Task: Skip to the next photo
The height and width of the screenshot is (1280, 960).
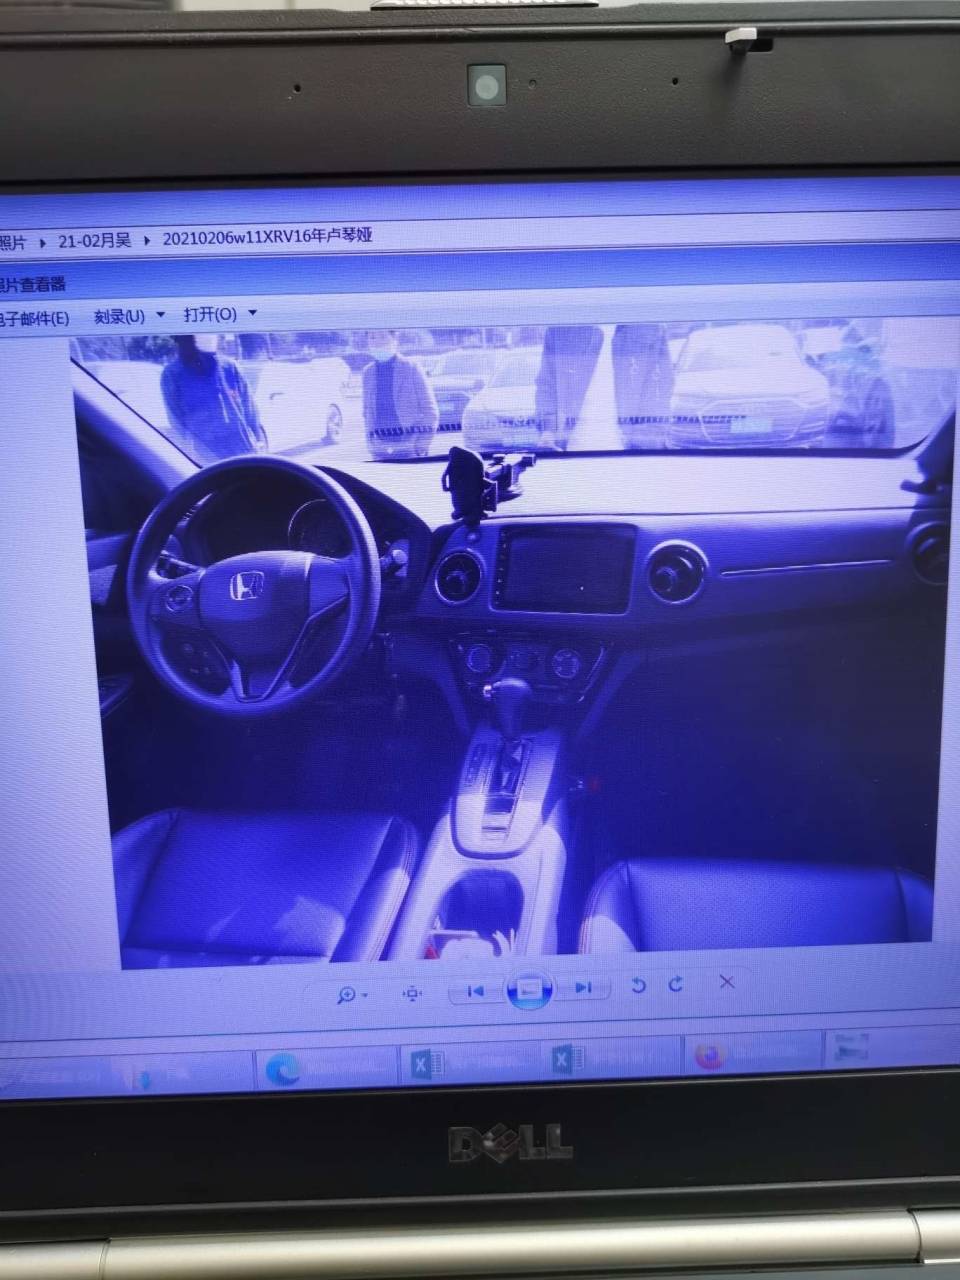Action: [x=583, y=988]
